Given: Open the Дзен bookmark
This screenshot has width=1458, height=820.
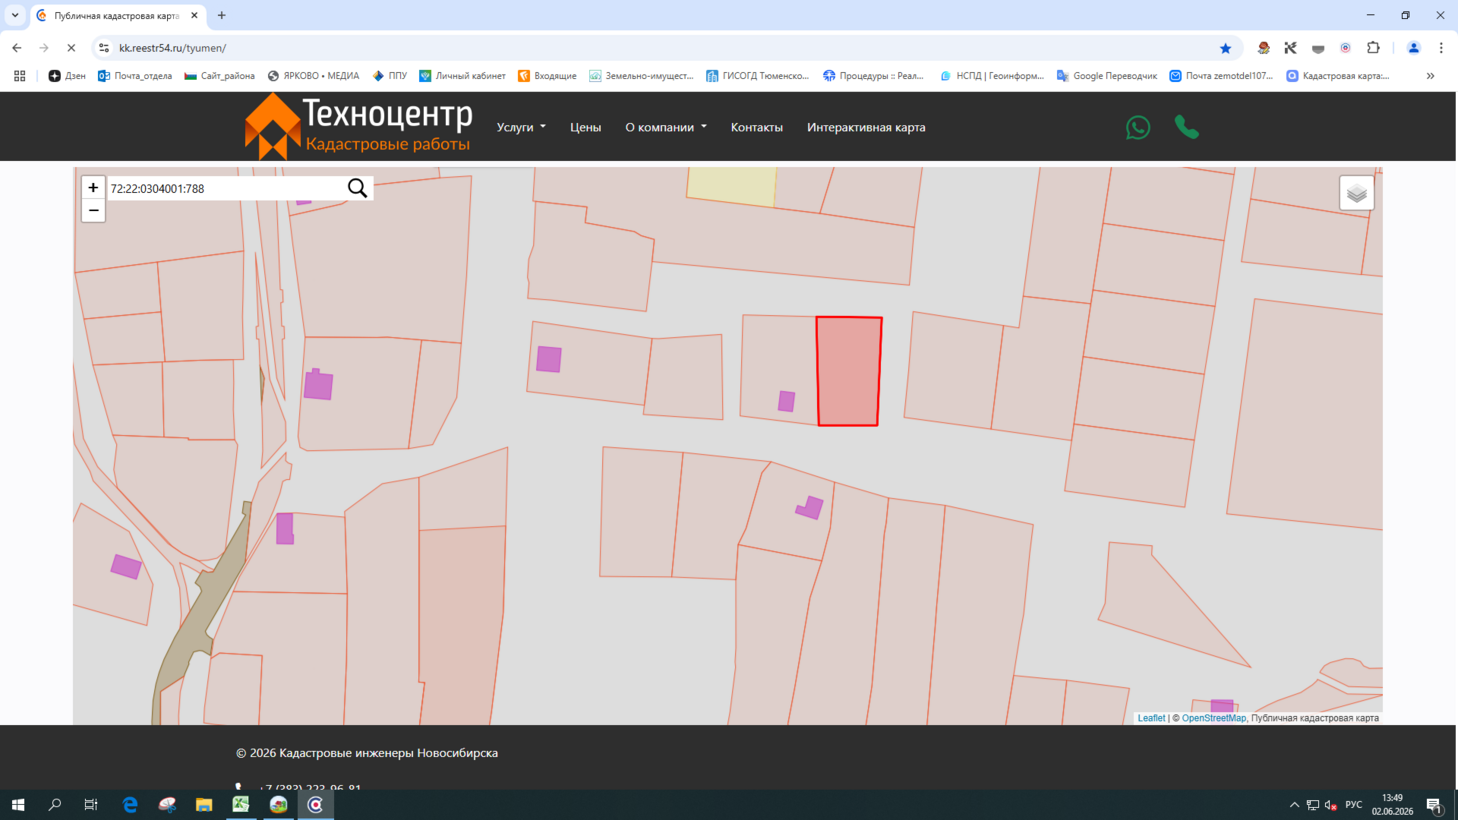Looking at the screenshot, I should tap(67, 76).
